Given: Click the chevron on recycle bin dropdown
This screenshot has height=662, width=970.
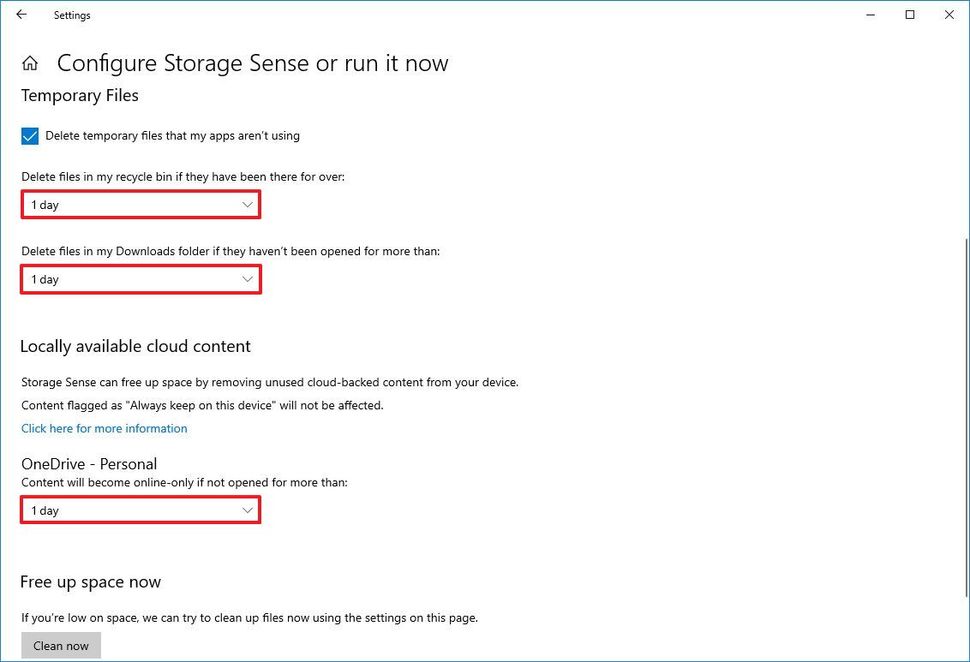Looking at the screenshot, I should [248, 204].
